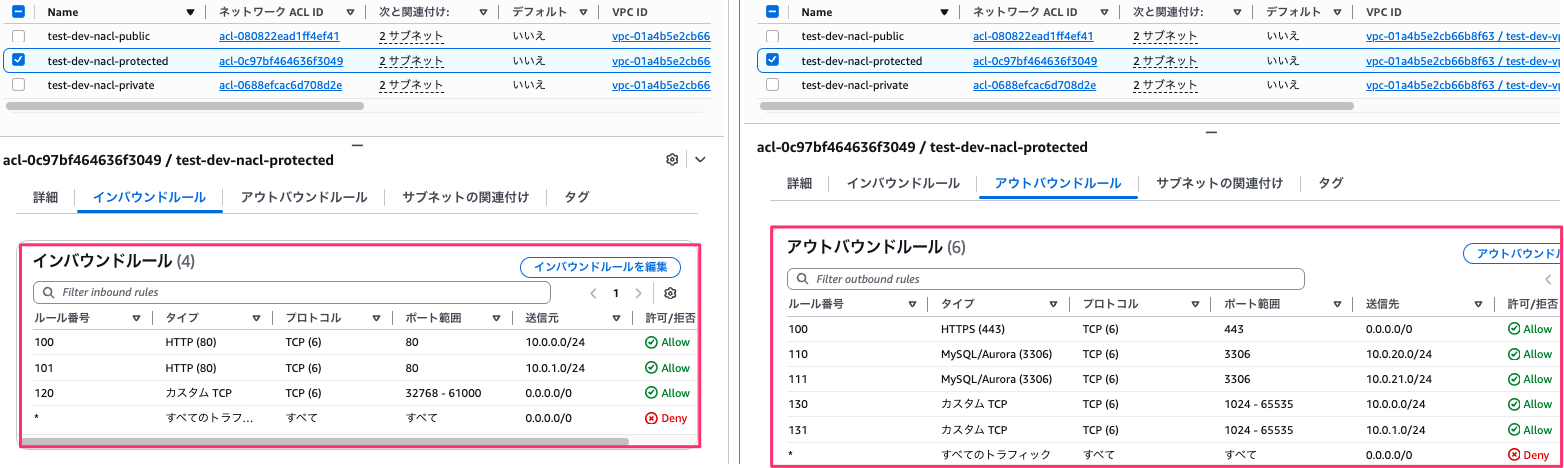Sort outbound rules by プロトコル column arrow
Image resolution: width=1564 pixels, height=468 pixels.
[1194, 305]
